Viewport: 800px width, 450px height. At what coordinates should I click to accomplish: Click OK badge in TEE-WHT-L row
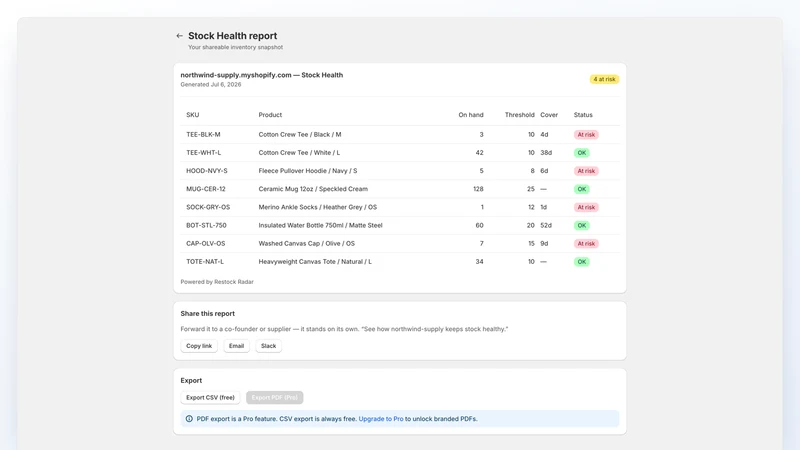coord(582,153)
